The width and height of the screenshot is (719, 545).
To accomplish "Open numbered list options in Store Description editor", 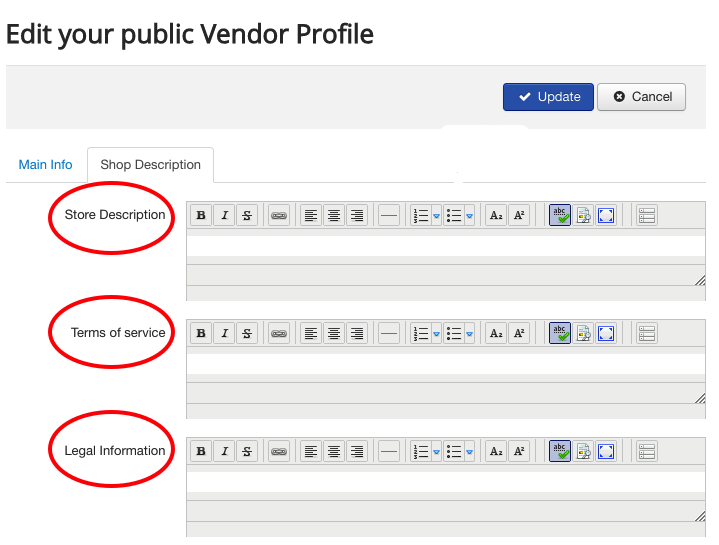I will click(x=437, y=215).
